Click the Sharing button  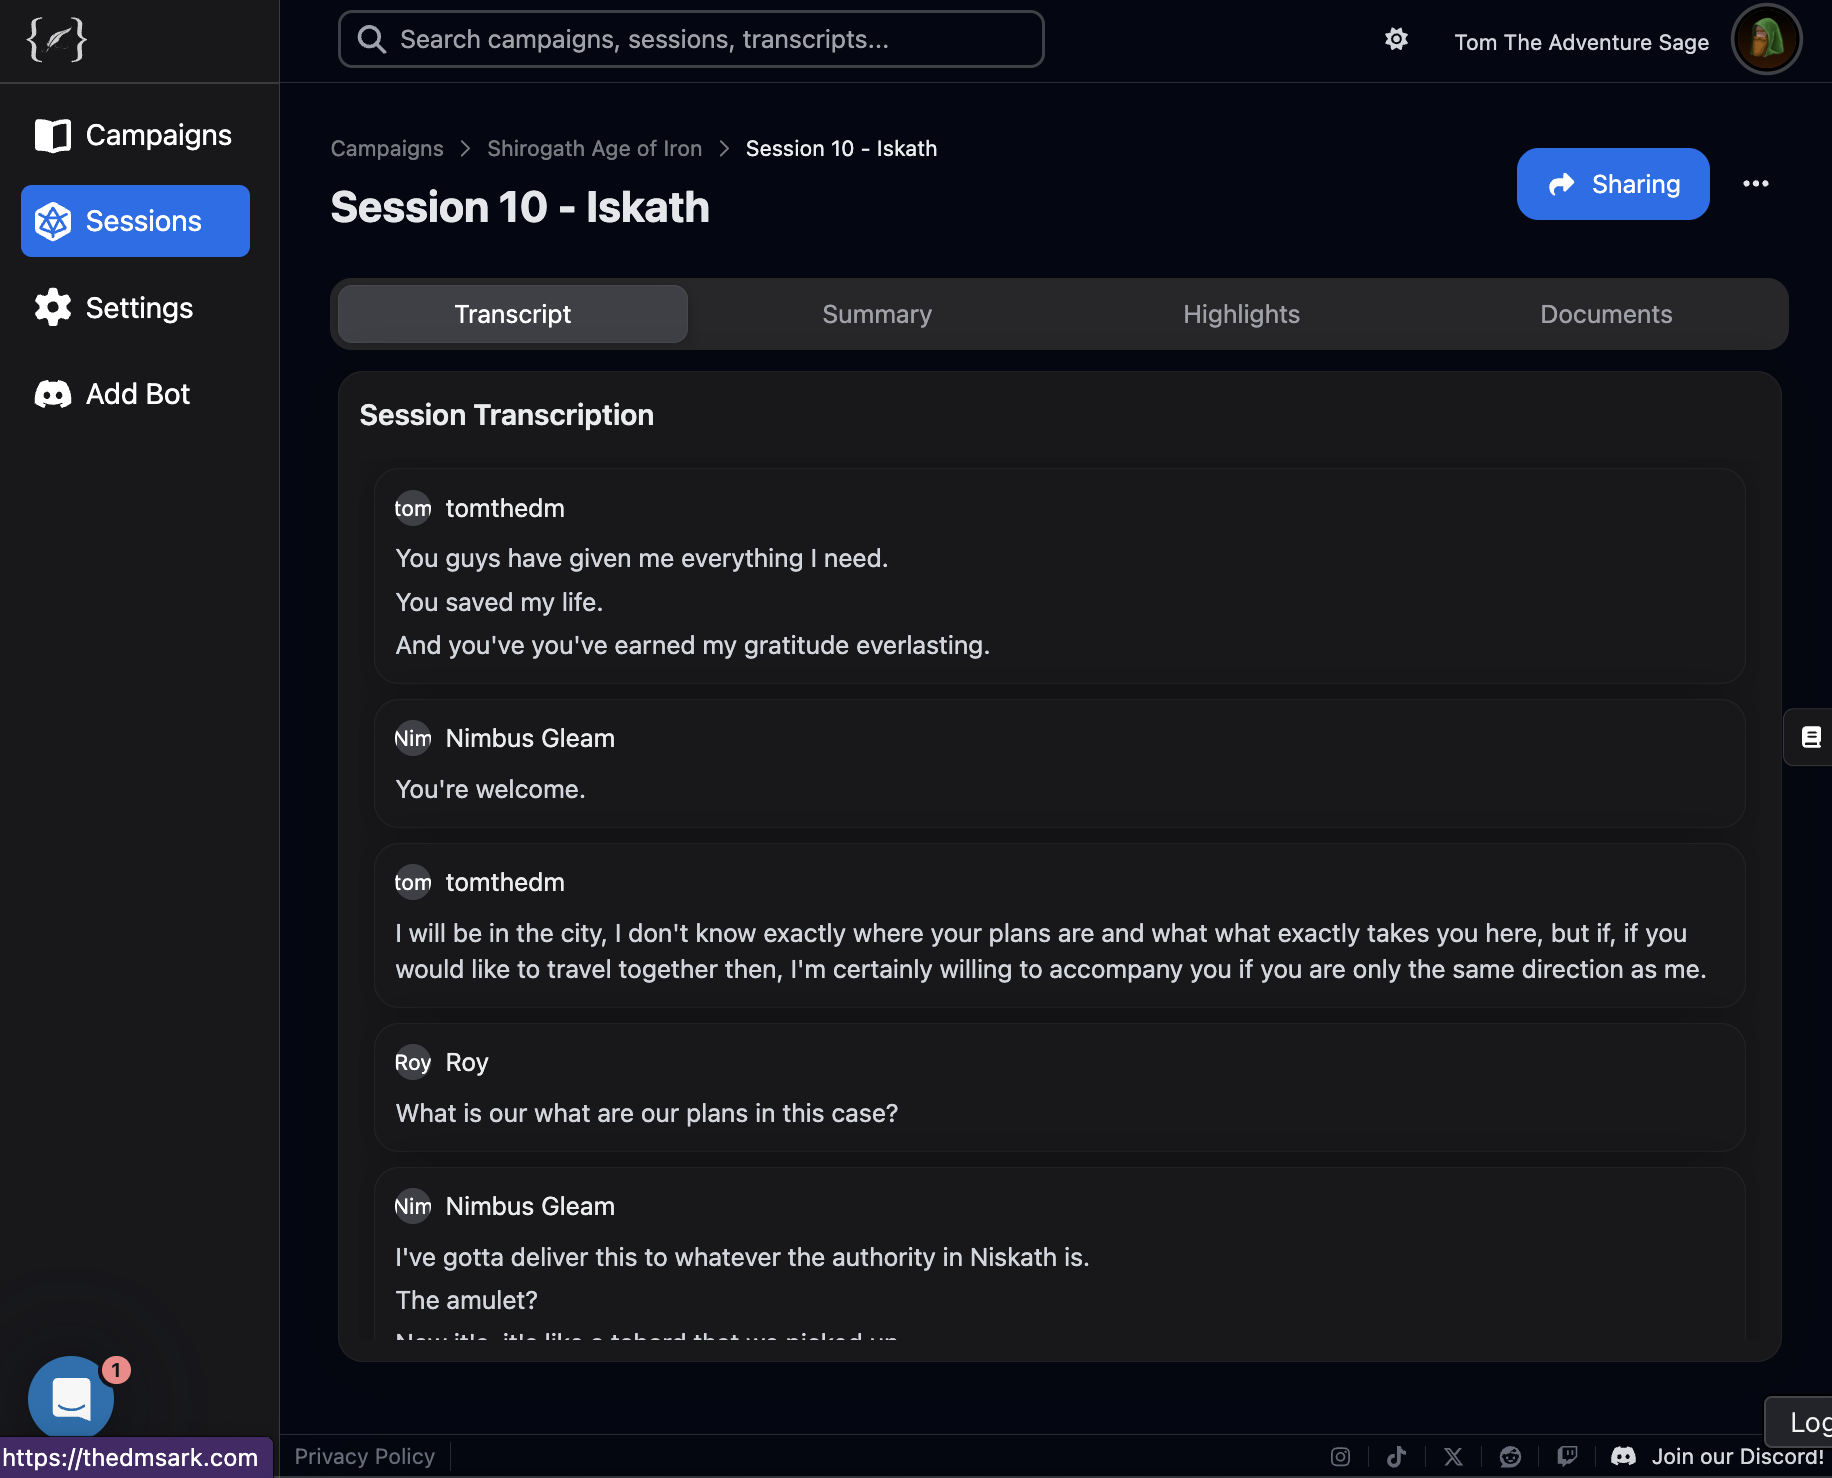point(1612,184)
